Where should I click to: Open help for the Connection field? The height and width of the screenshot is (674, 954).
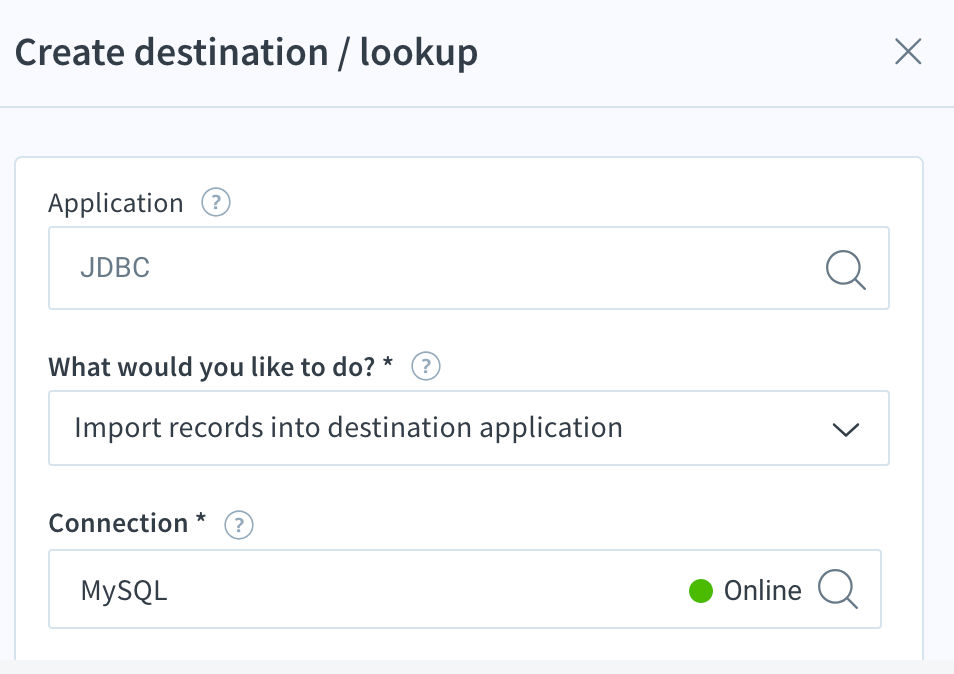click(239, 524)
